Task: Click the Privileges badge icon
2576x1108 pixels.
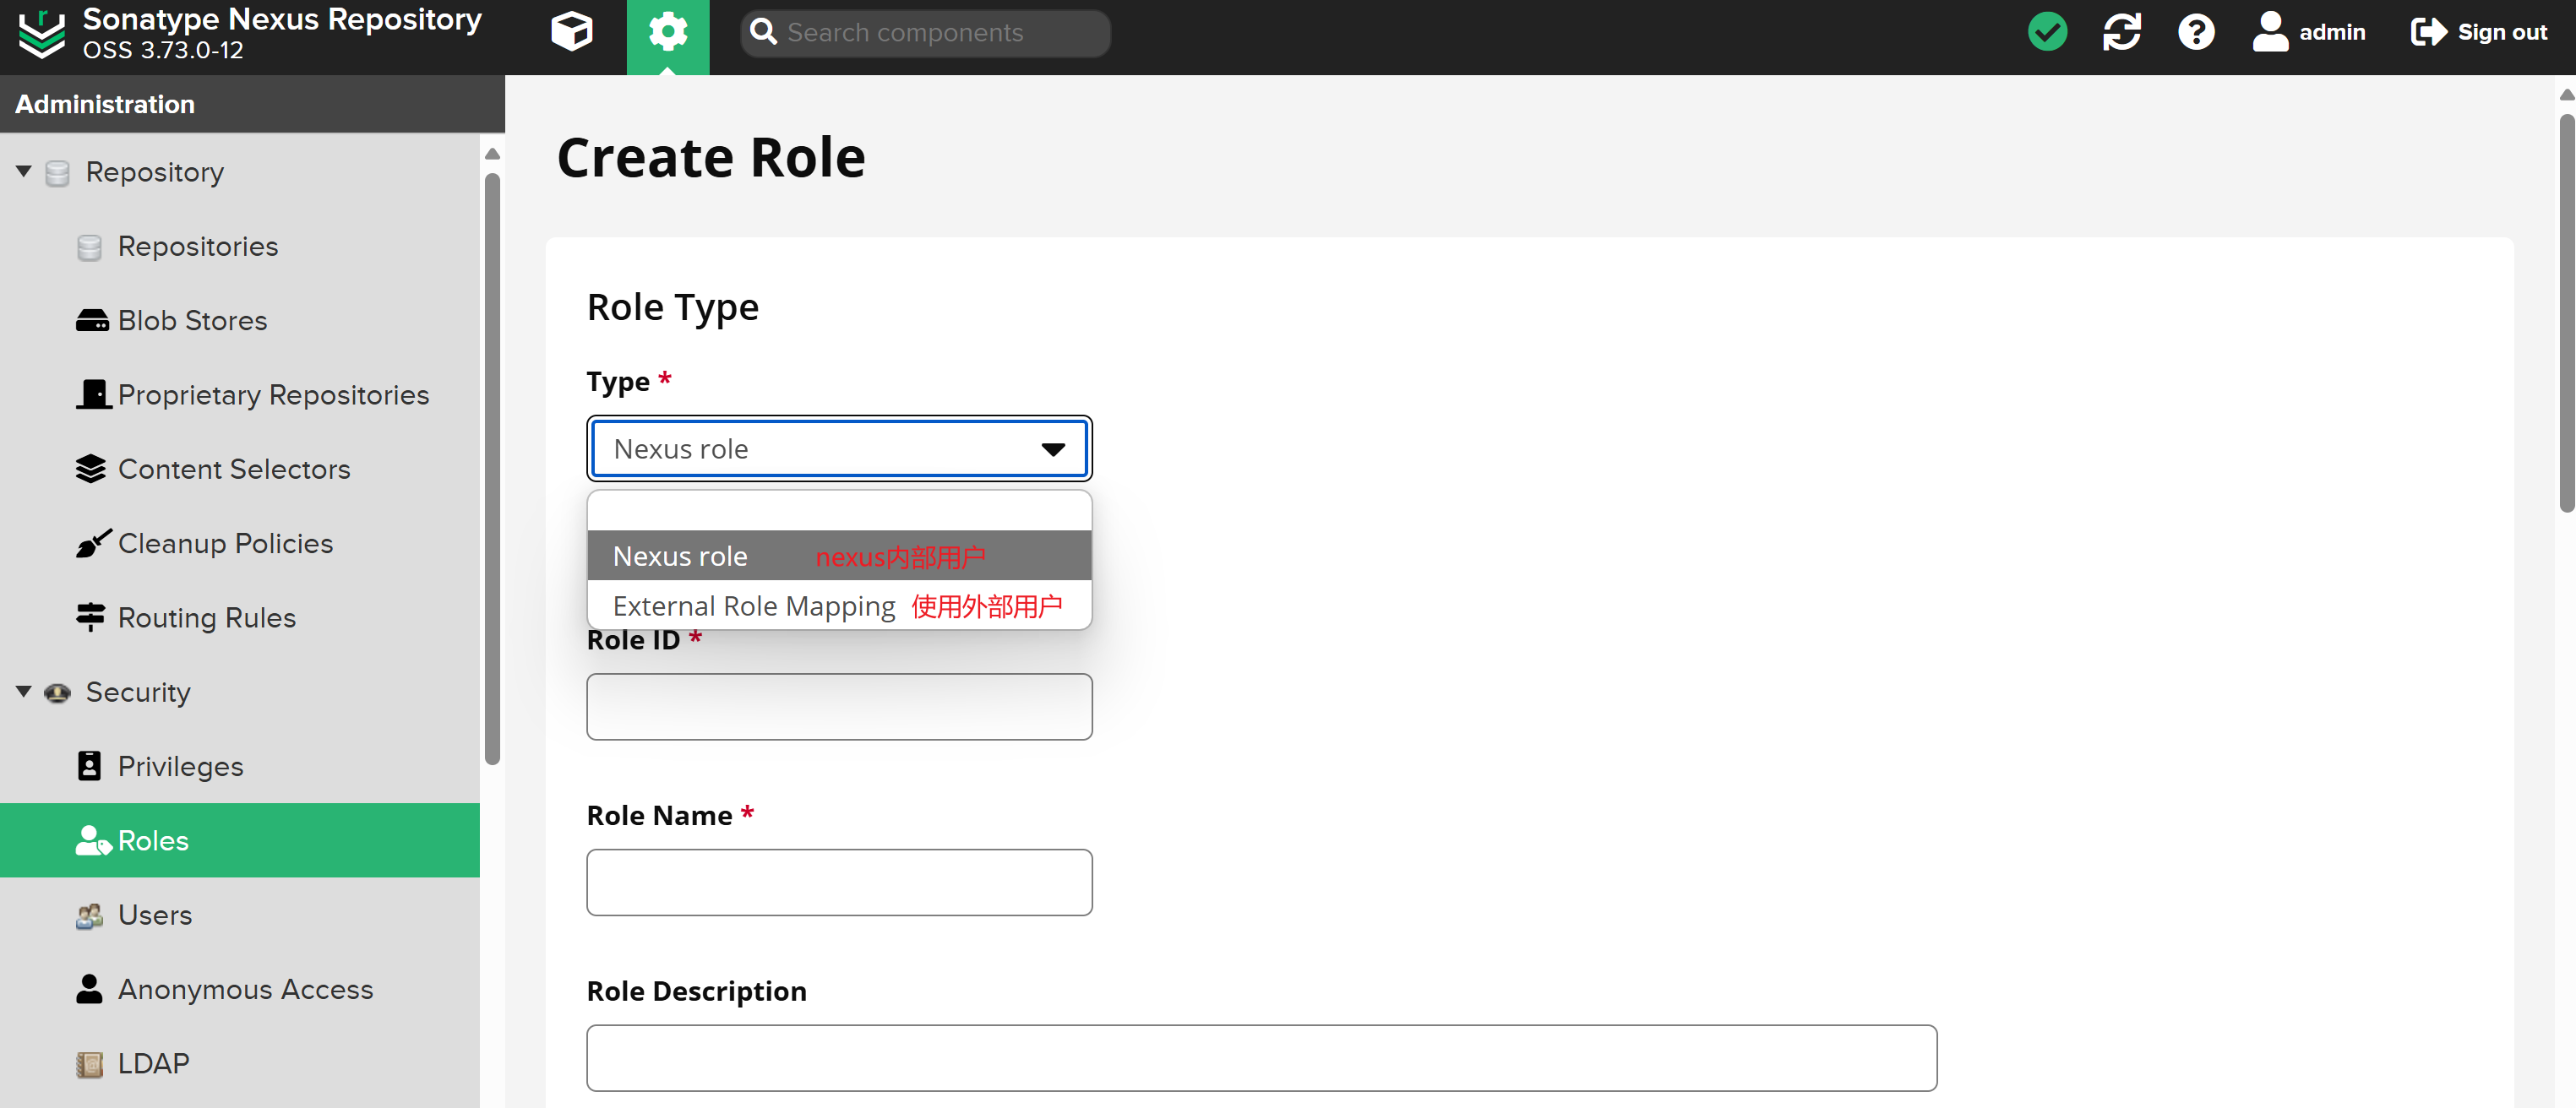Action: [x=90, y=766]
